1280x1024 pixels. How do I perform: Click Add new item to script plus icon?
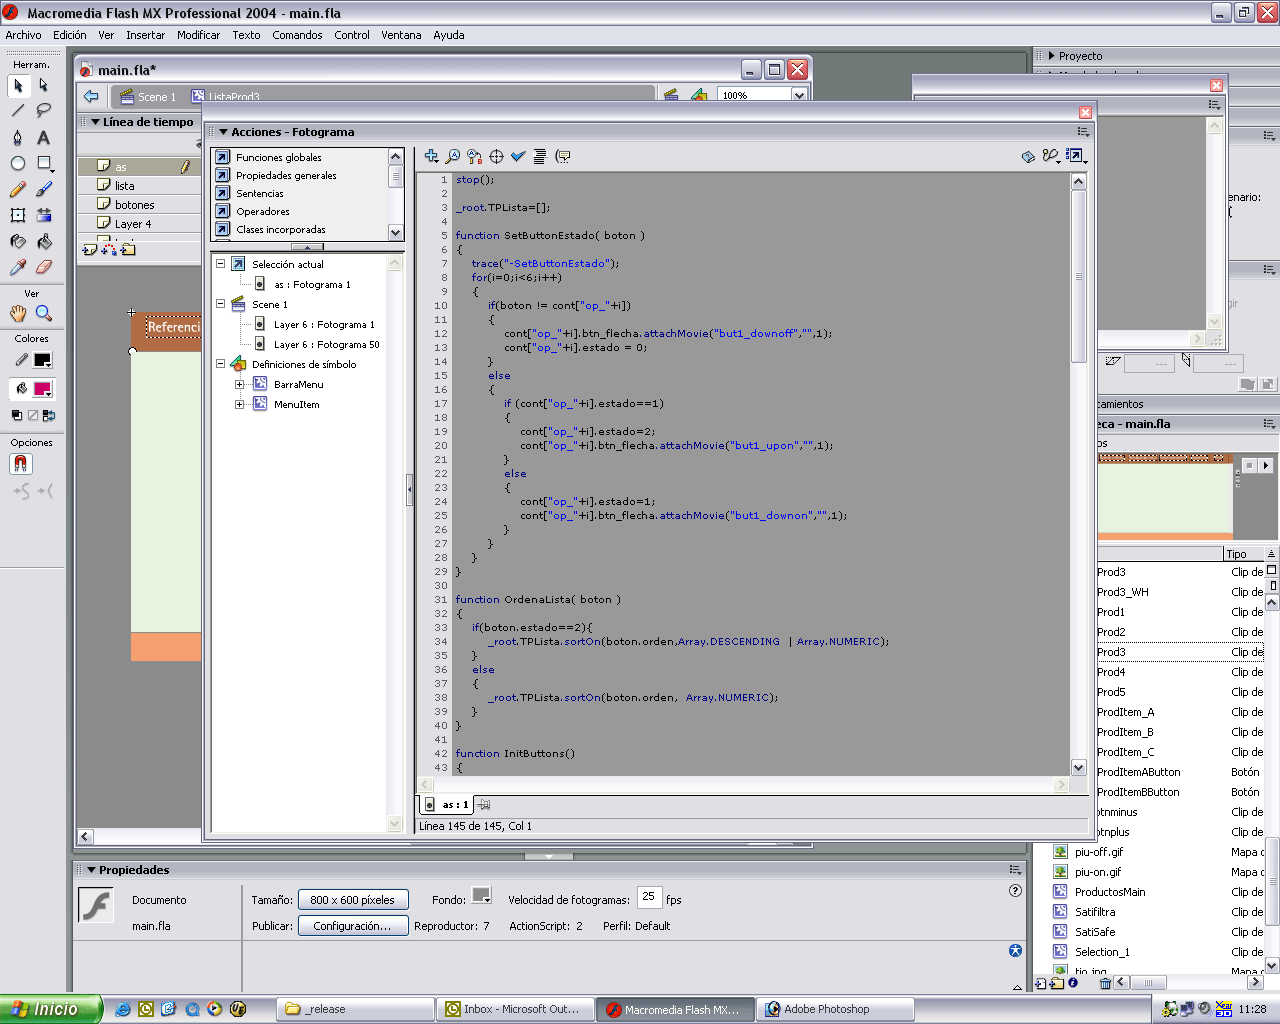point(431,156)
